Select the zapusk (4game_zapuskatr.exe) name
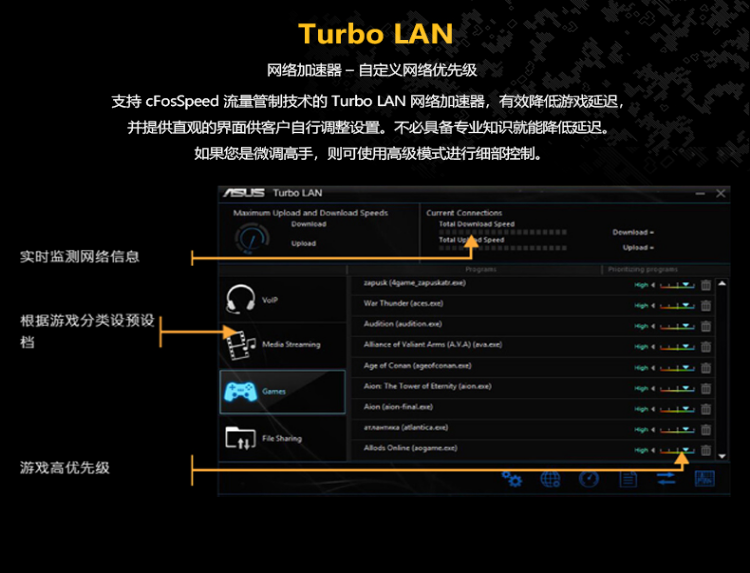The width and height of the screenshot is (750, 573). click(414, 283)
